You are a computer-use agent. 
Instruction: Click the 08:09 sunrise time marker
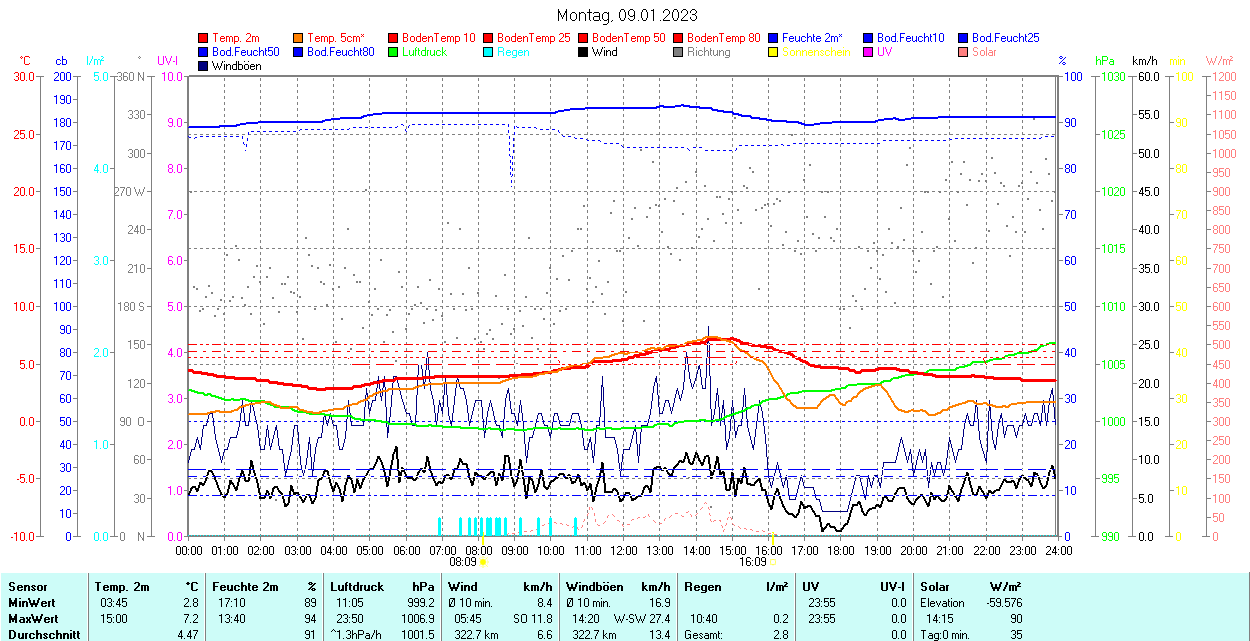pos(465,562)
